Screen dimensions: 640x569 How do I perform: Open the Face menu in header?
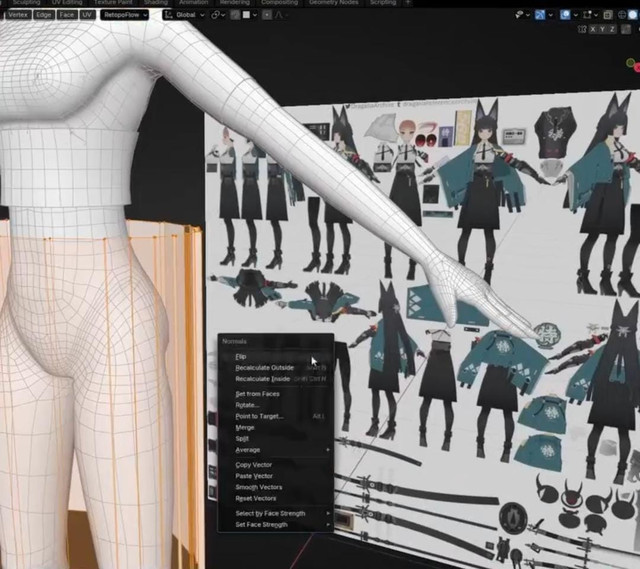click(x=67, y=15)
